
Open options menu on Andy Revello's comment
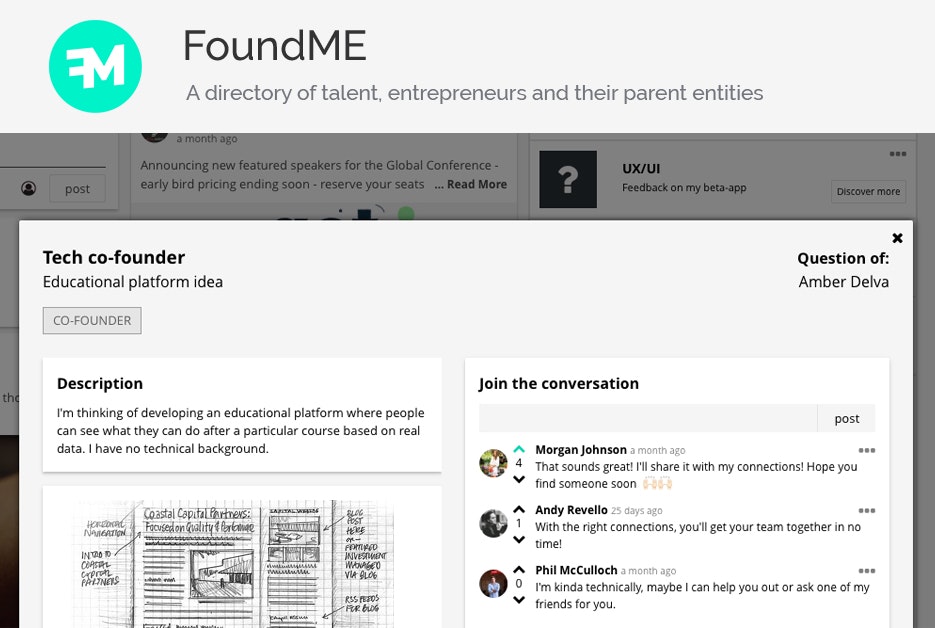867,511
